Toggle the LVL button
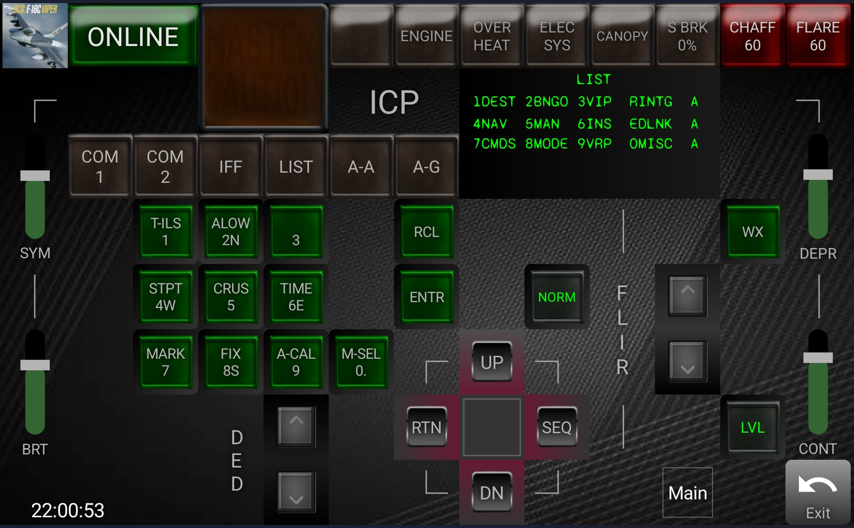Viewport: 854px width, 528px height. pyautogui.click(x=752, y=428)
